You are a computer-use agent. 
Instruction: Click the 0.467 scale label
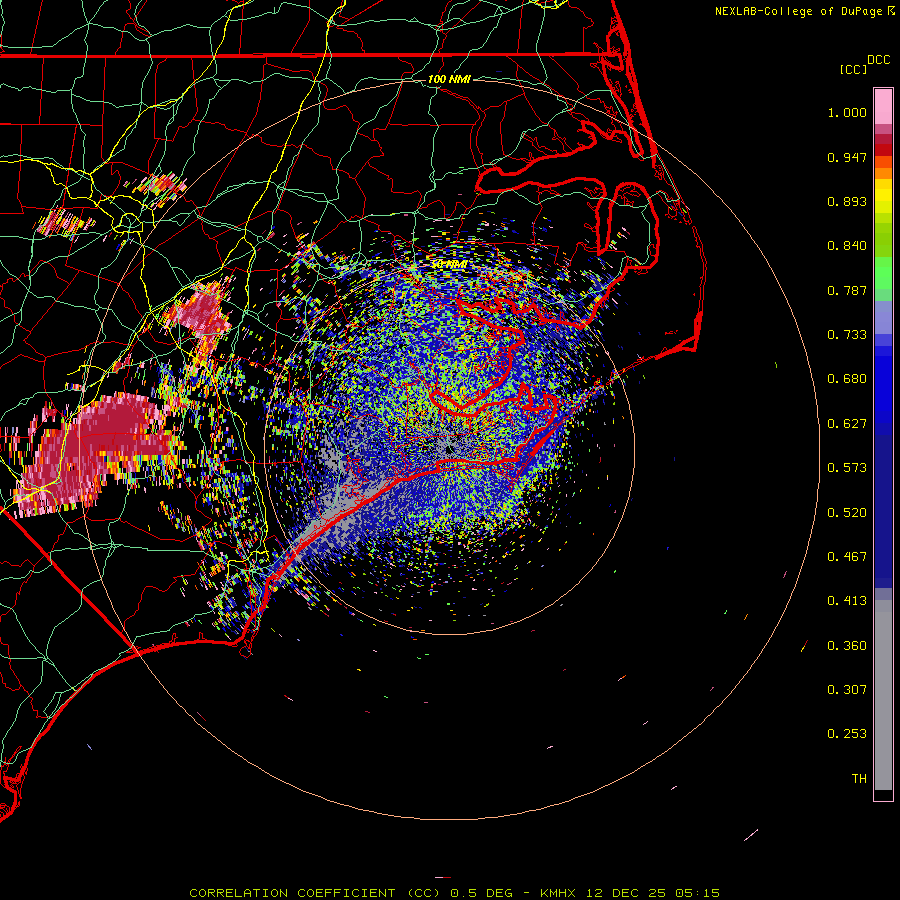(x=847, y=557)
